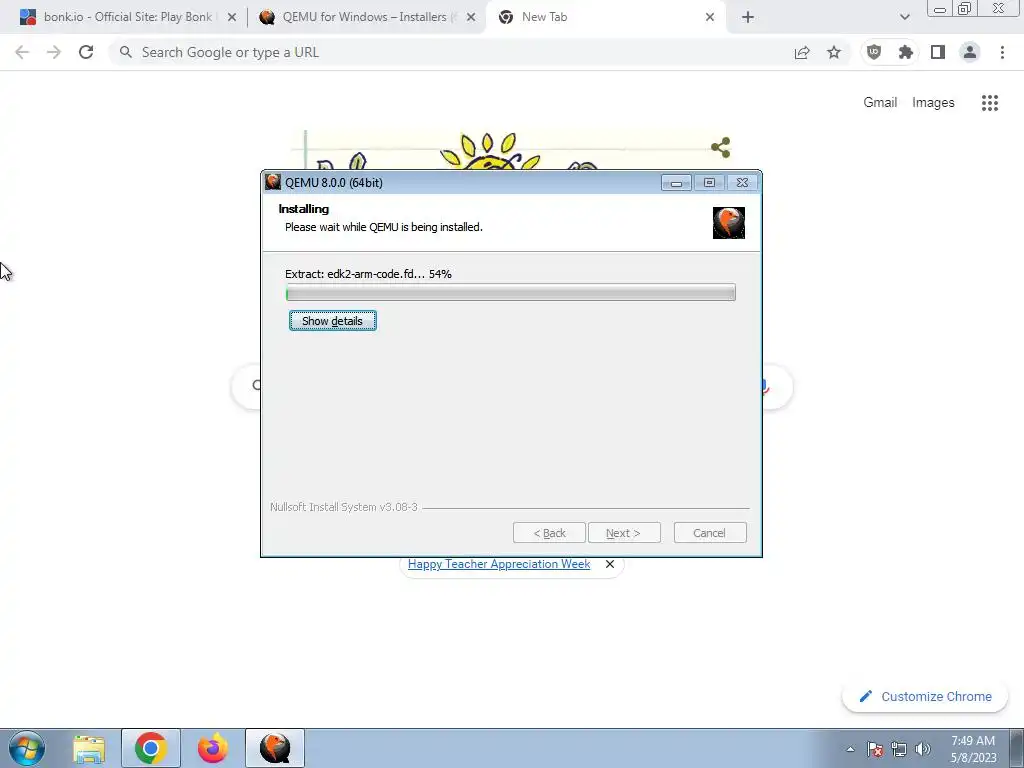This screenshot has width=1024, height=768.
Task: Open the Chrome profile avatar
Action: coord(970,52)
